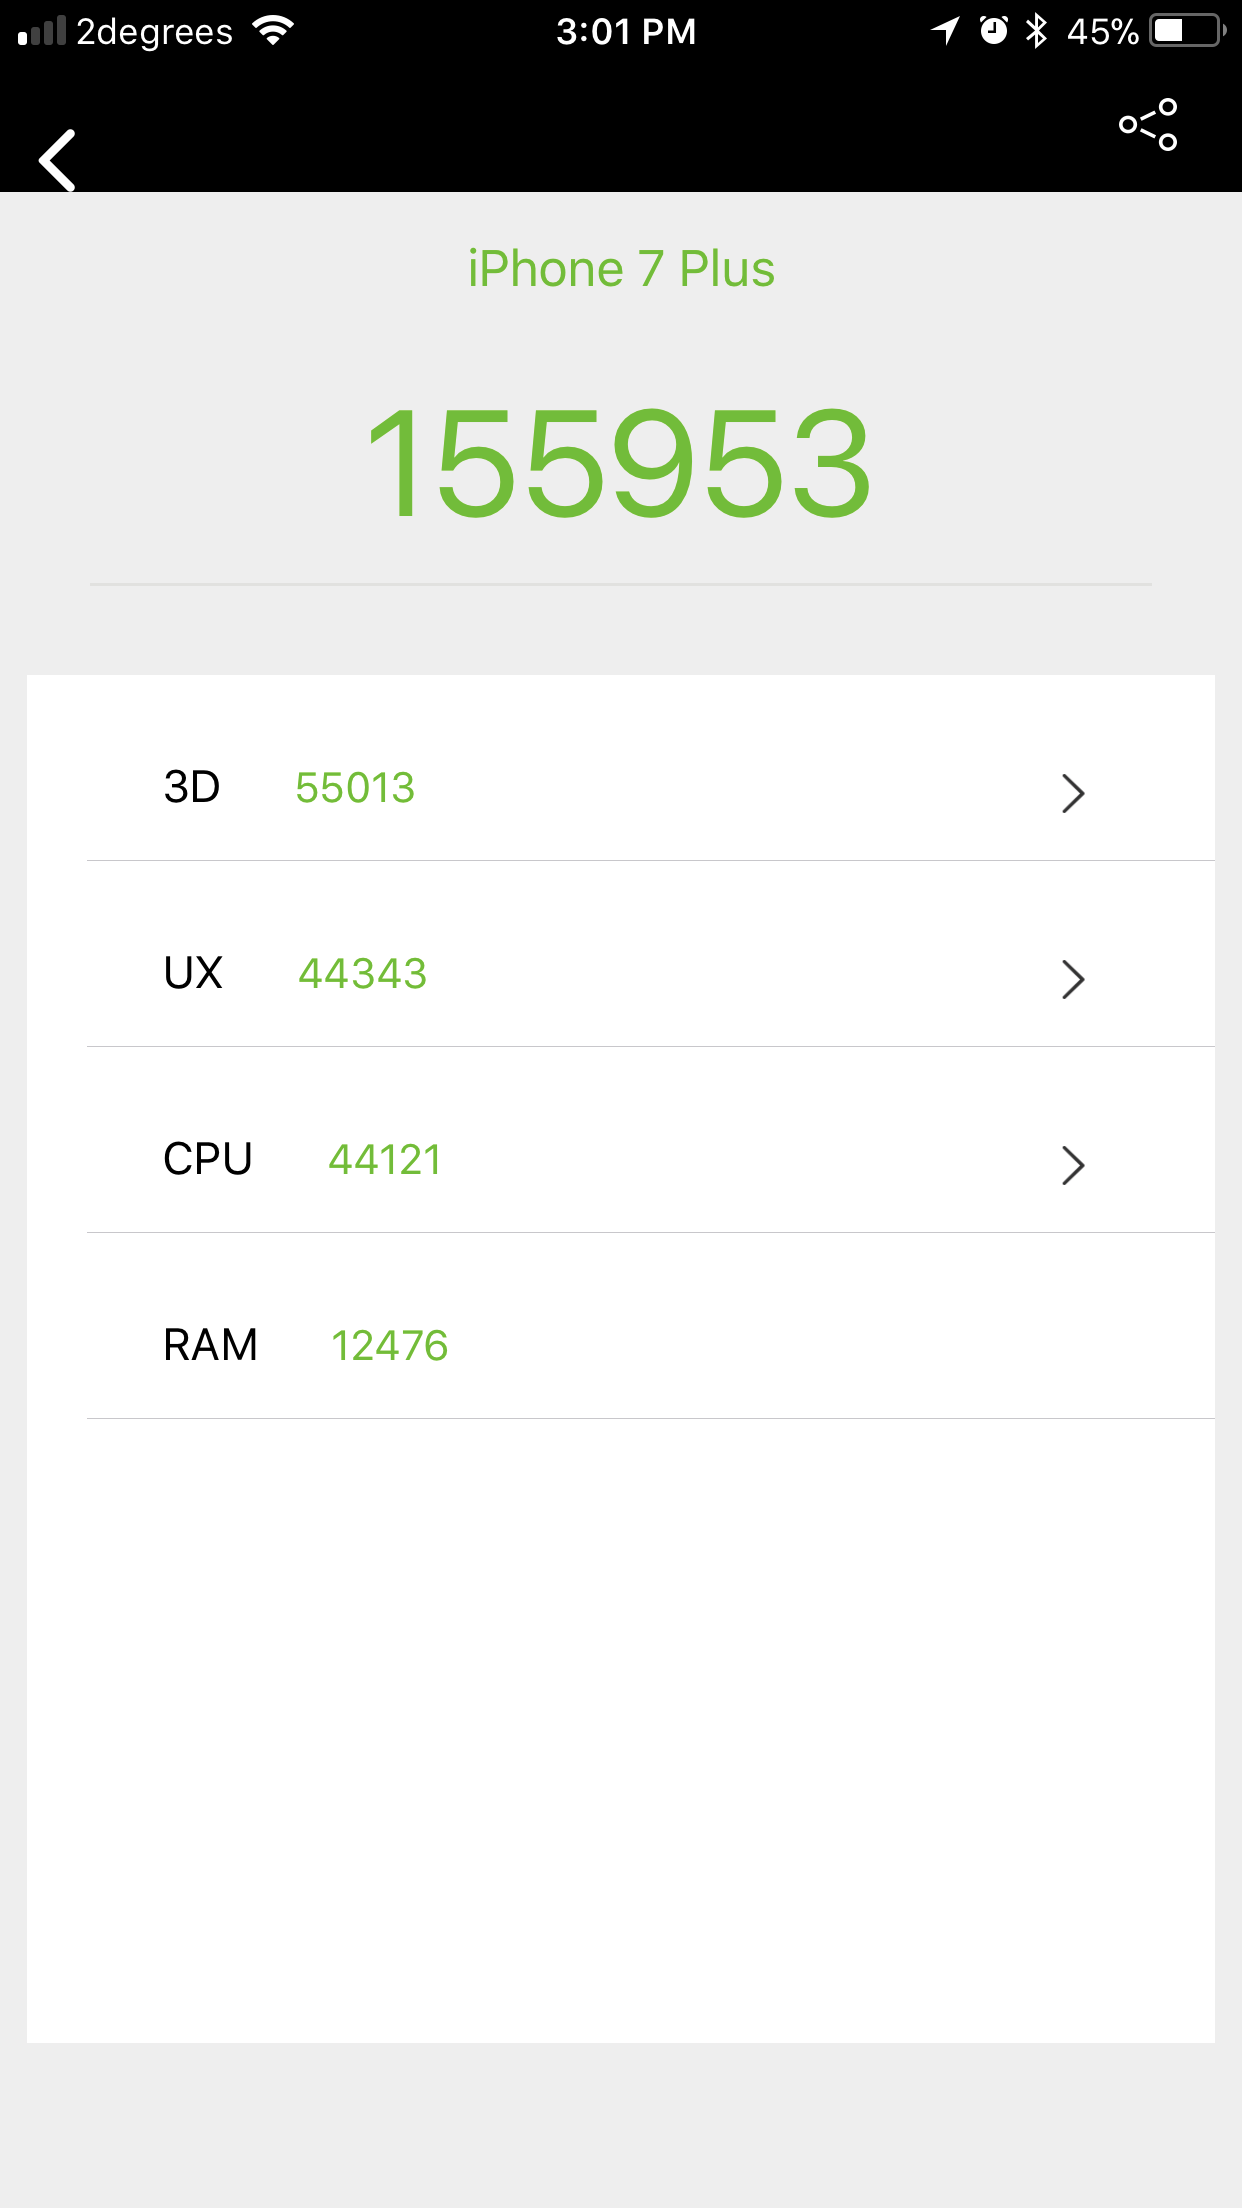Tap the 2degrees carrier name
This screenshot has height=2208, width=1242.
(x=155, y=32)
